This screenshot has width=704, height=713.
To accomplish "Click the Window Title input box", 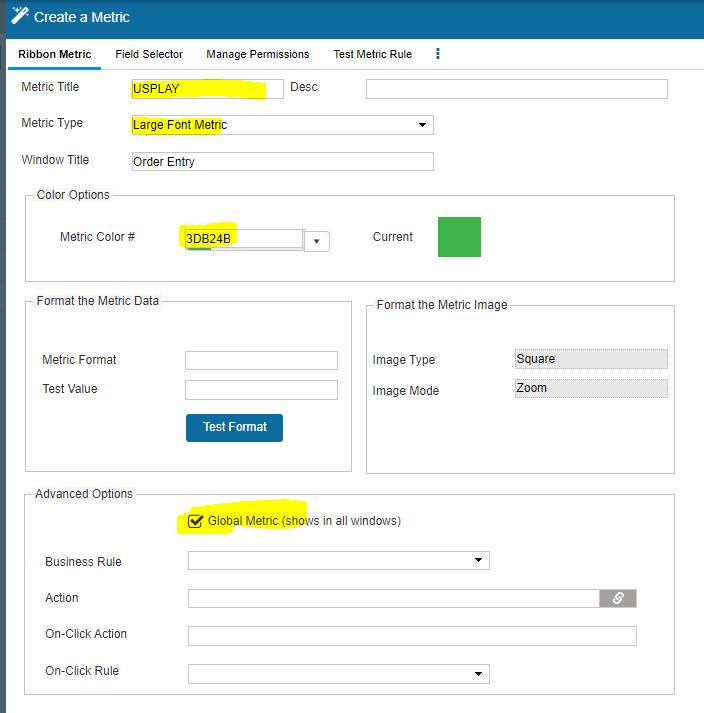I will pos(282,161).
